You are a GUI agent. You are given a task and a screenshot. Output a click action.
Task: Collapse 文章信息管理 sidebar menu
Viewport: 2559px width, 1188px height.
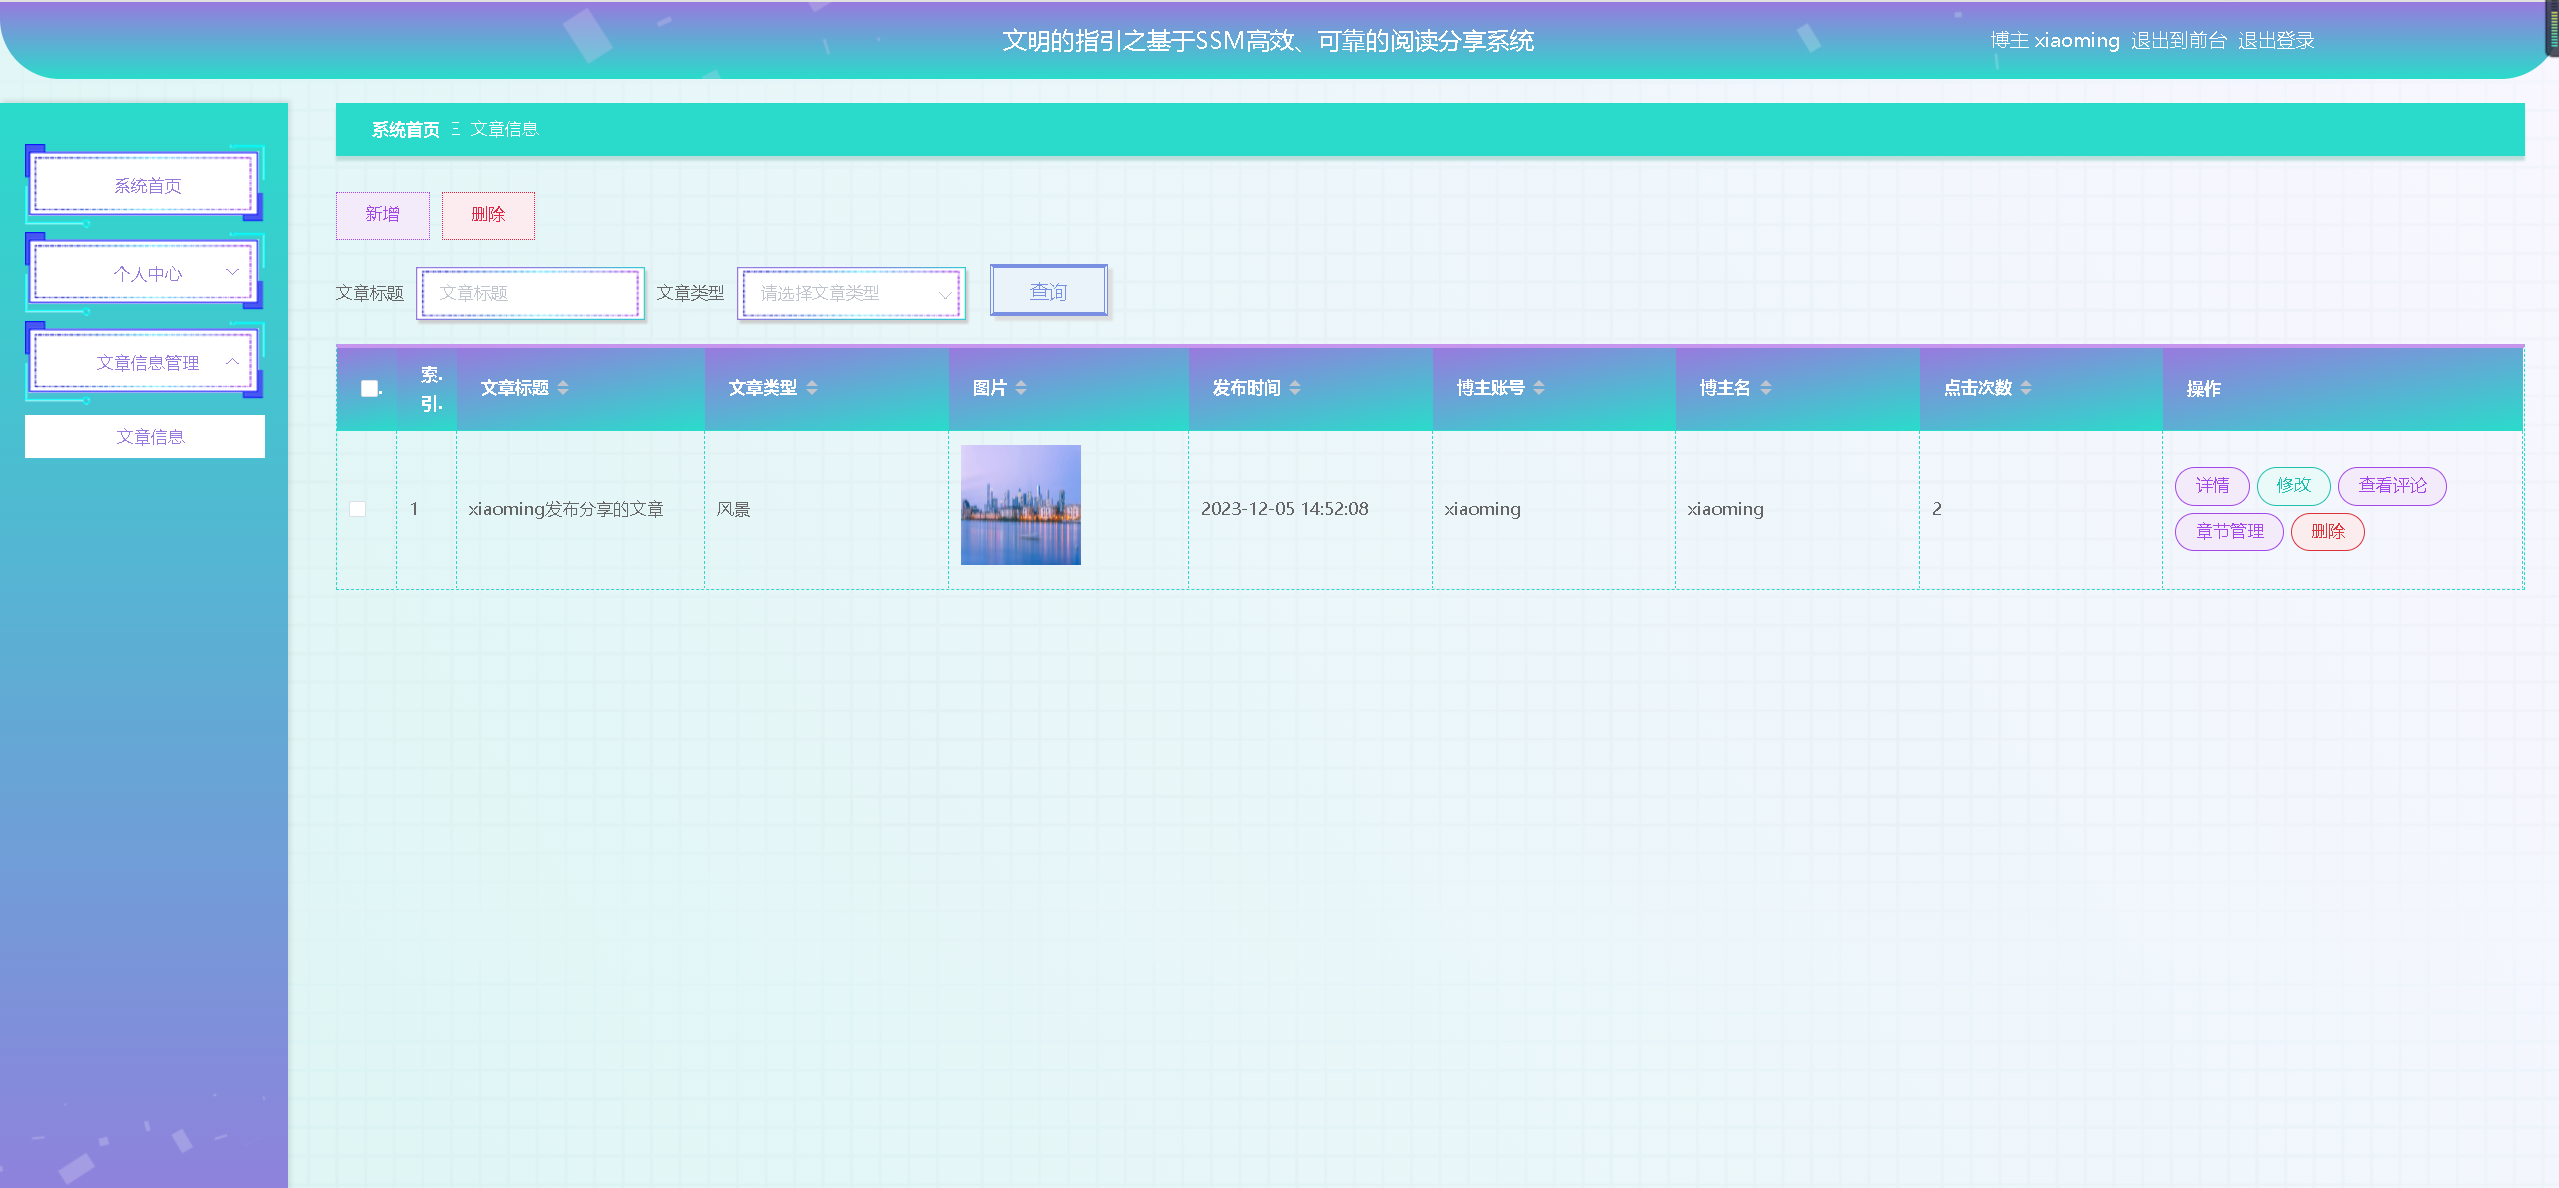tap(147, 362)
